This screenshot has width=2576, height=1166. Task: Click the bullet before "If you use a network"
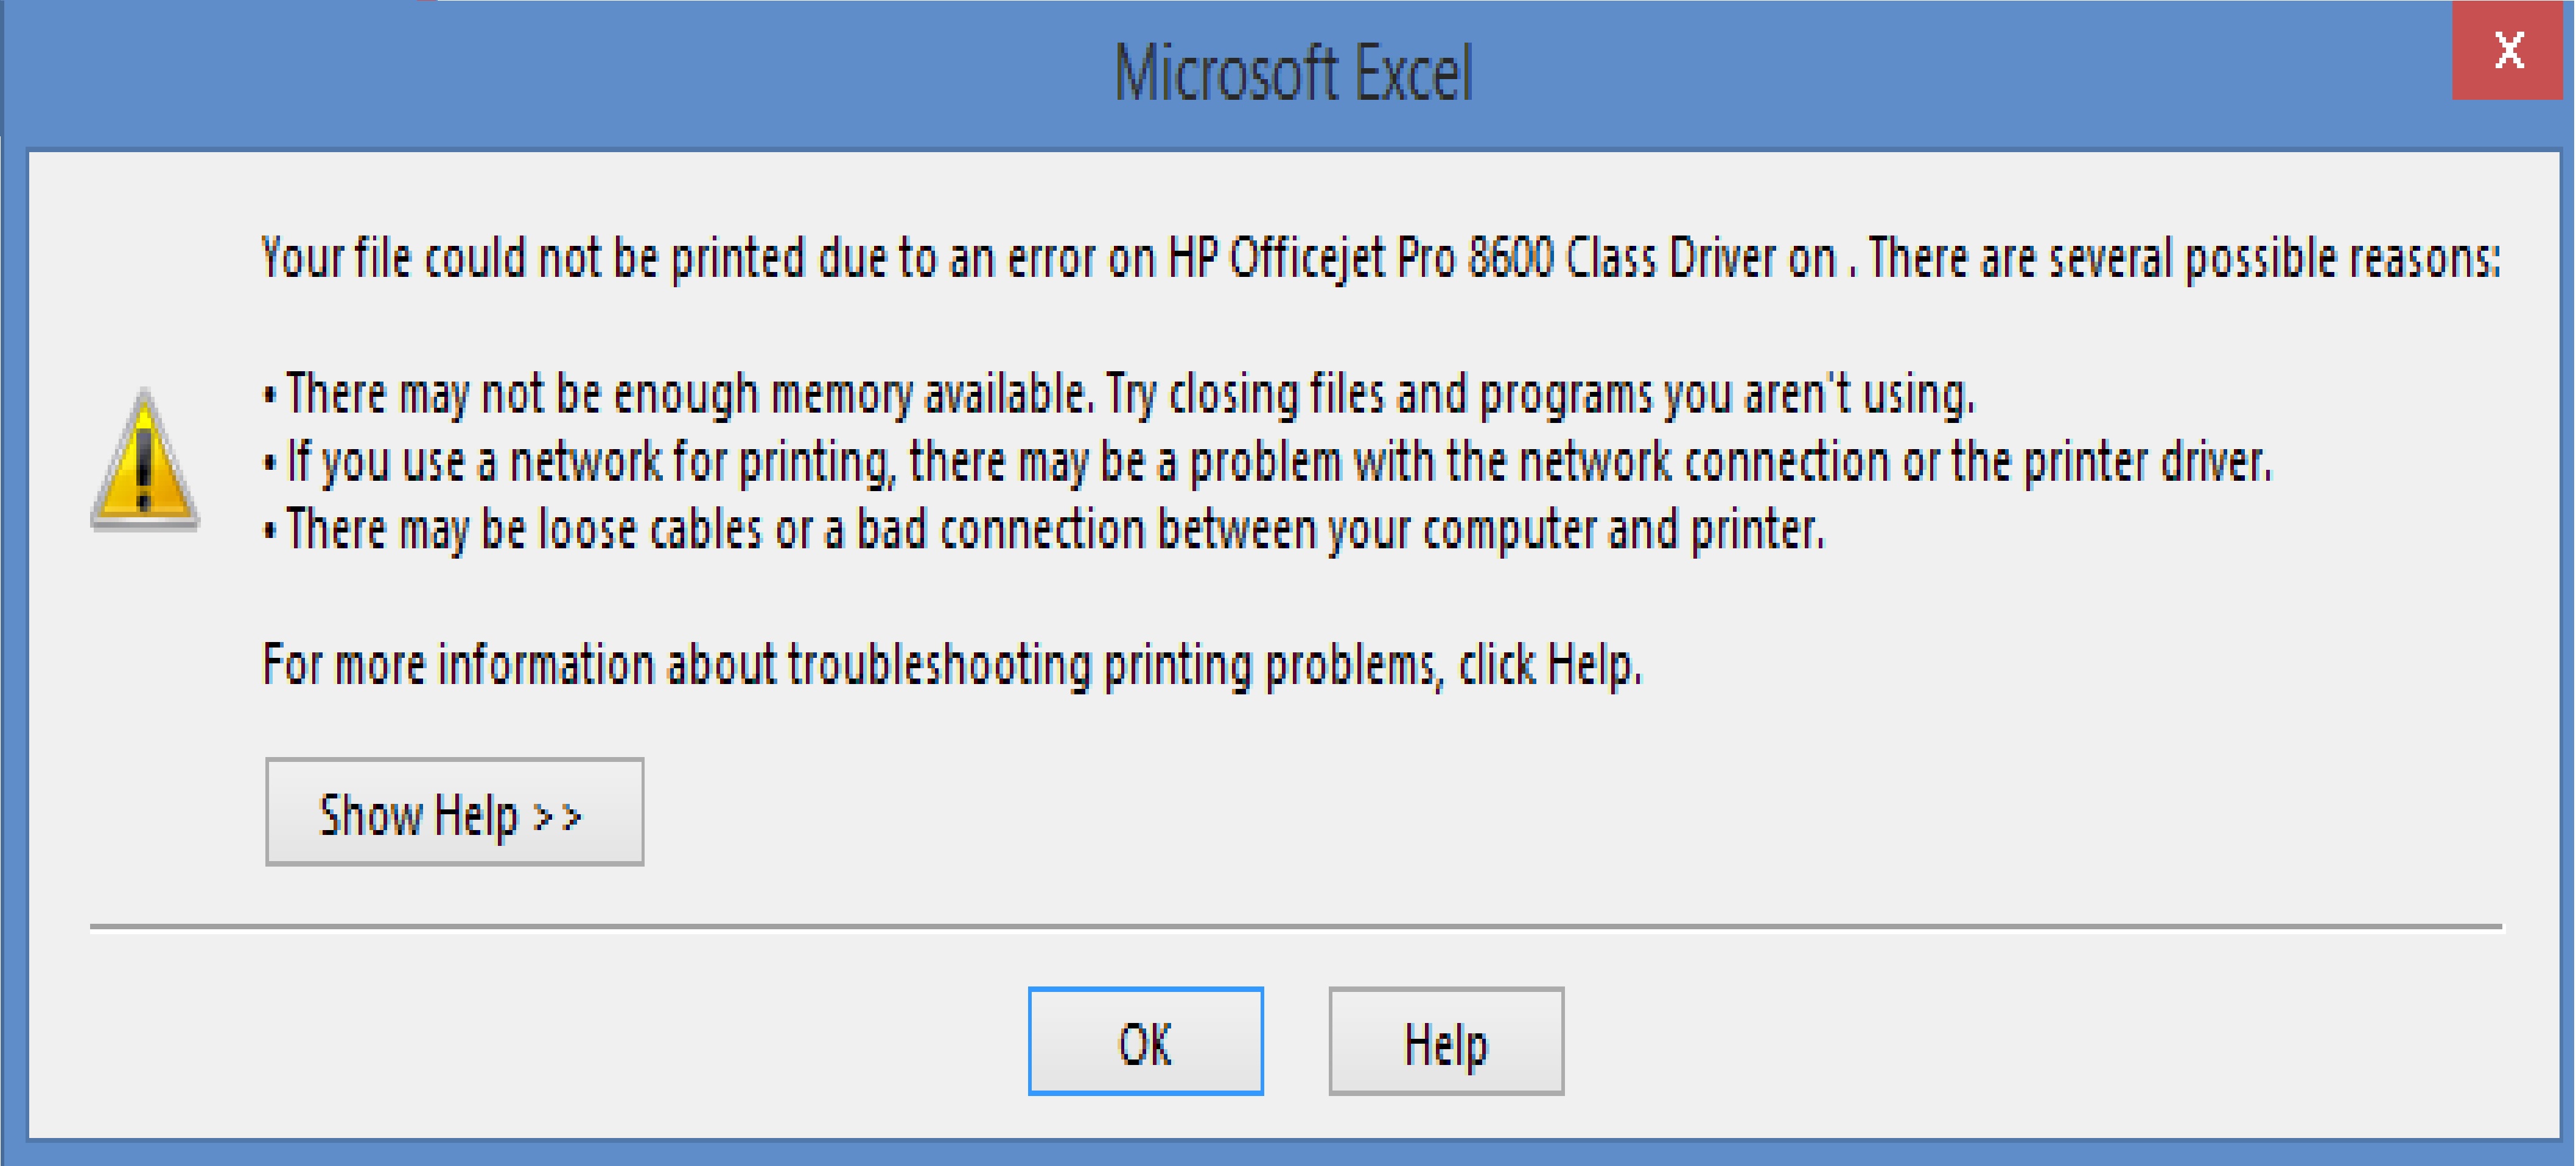[x=269, y=463]
